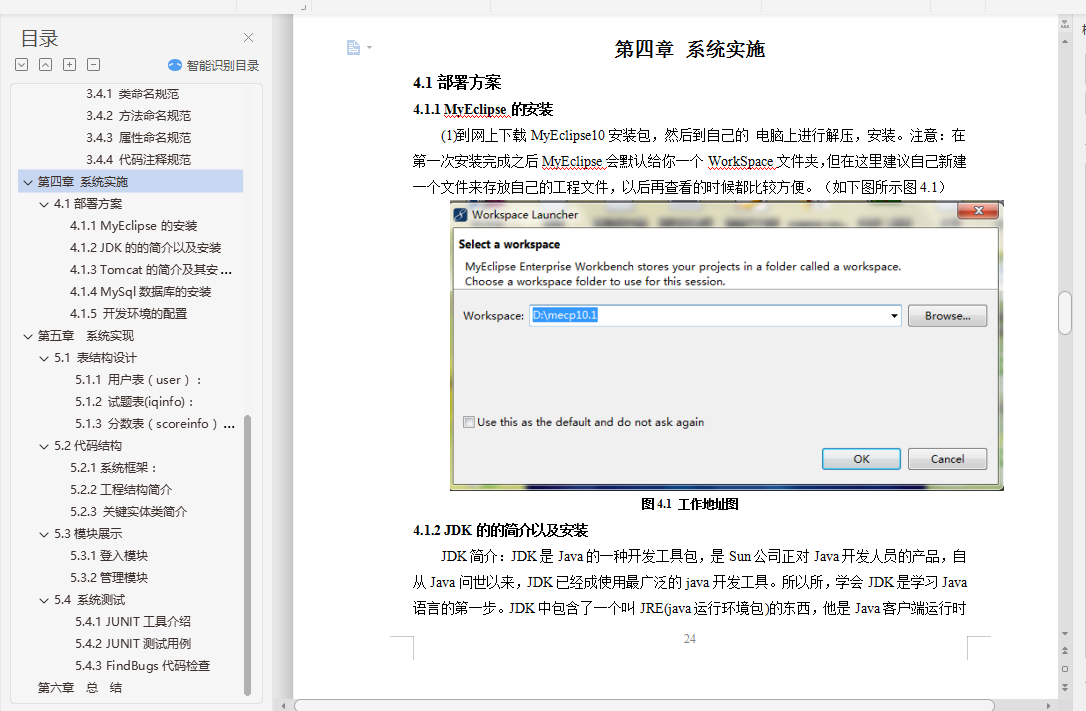
Task: Click the 智能识别目录 text link
Action: click(x=222, y=65)
